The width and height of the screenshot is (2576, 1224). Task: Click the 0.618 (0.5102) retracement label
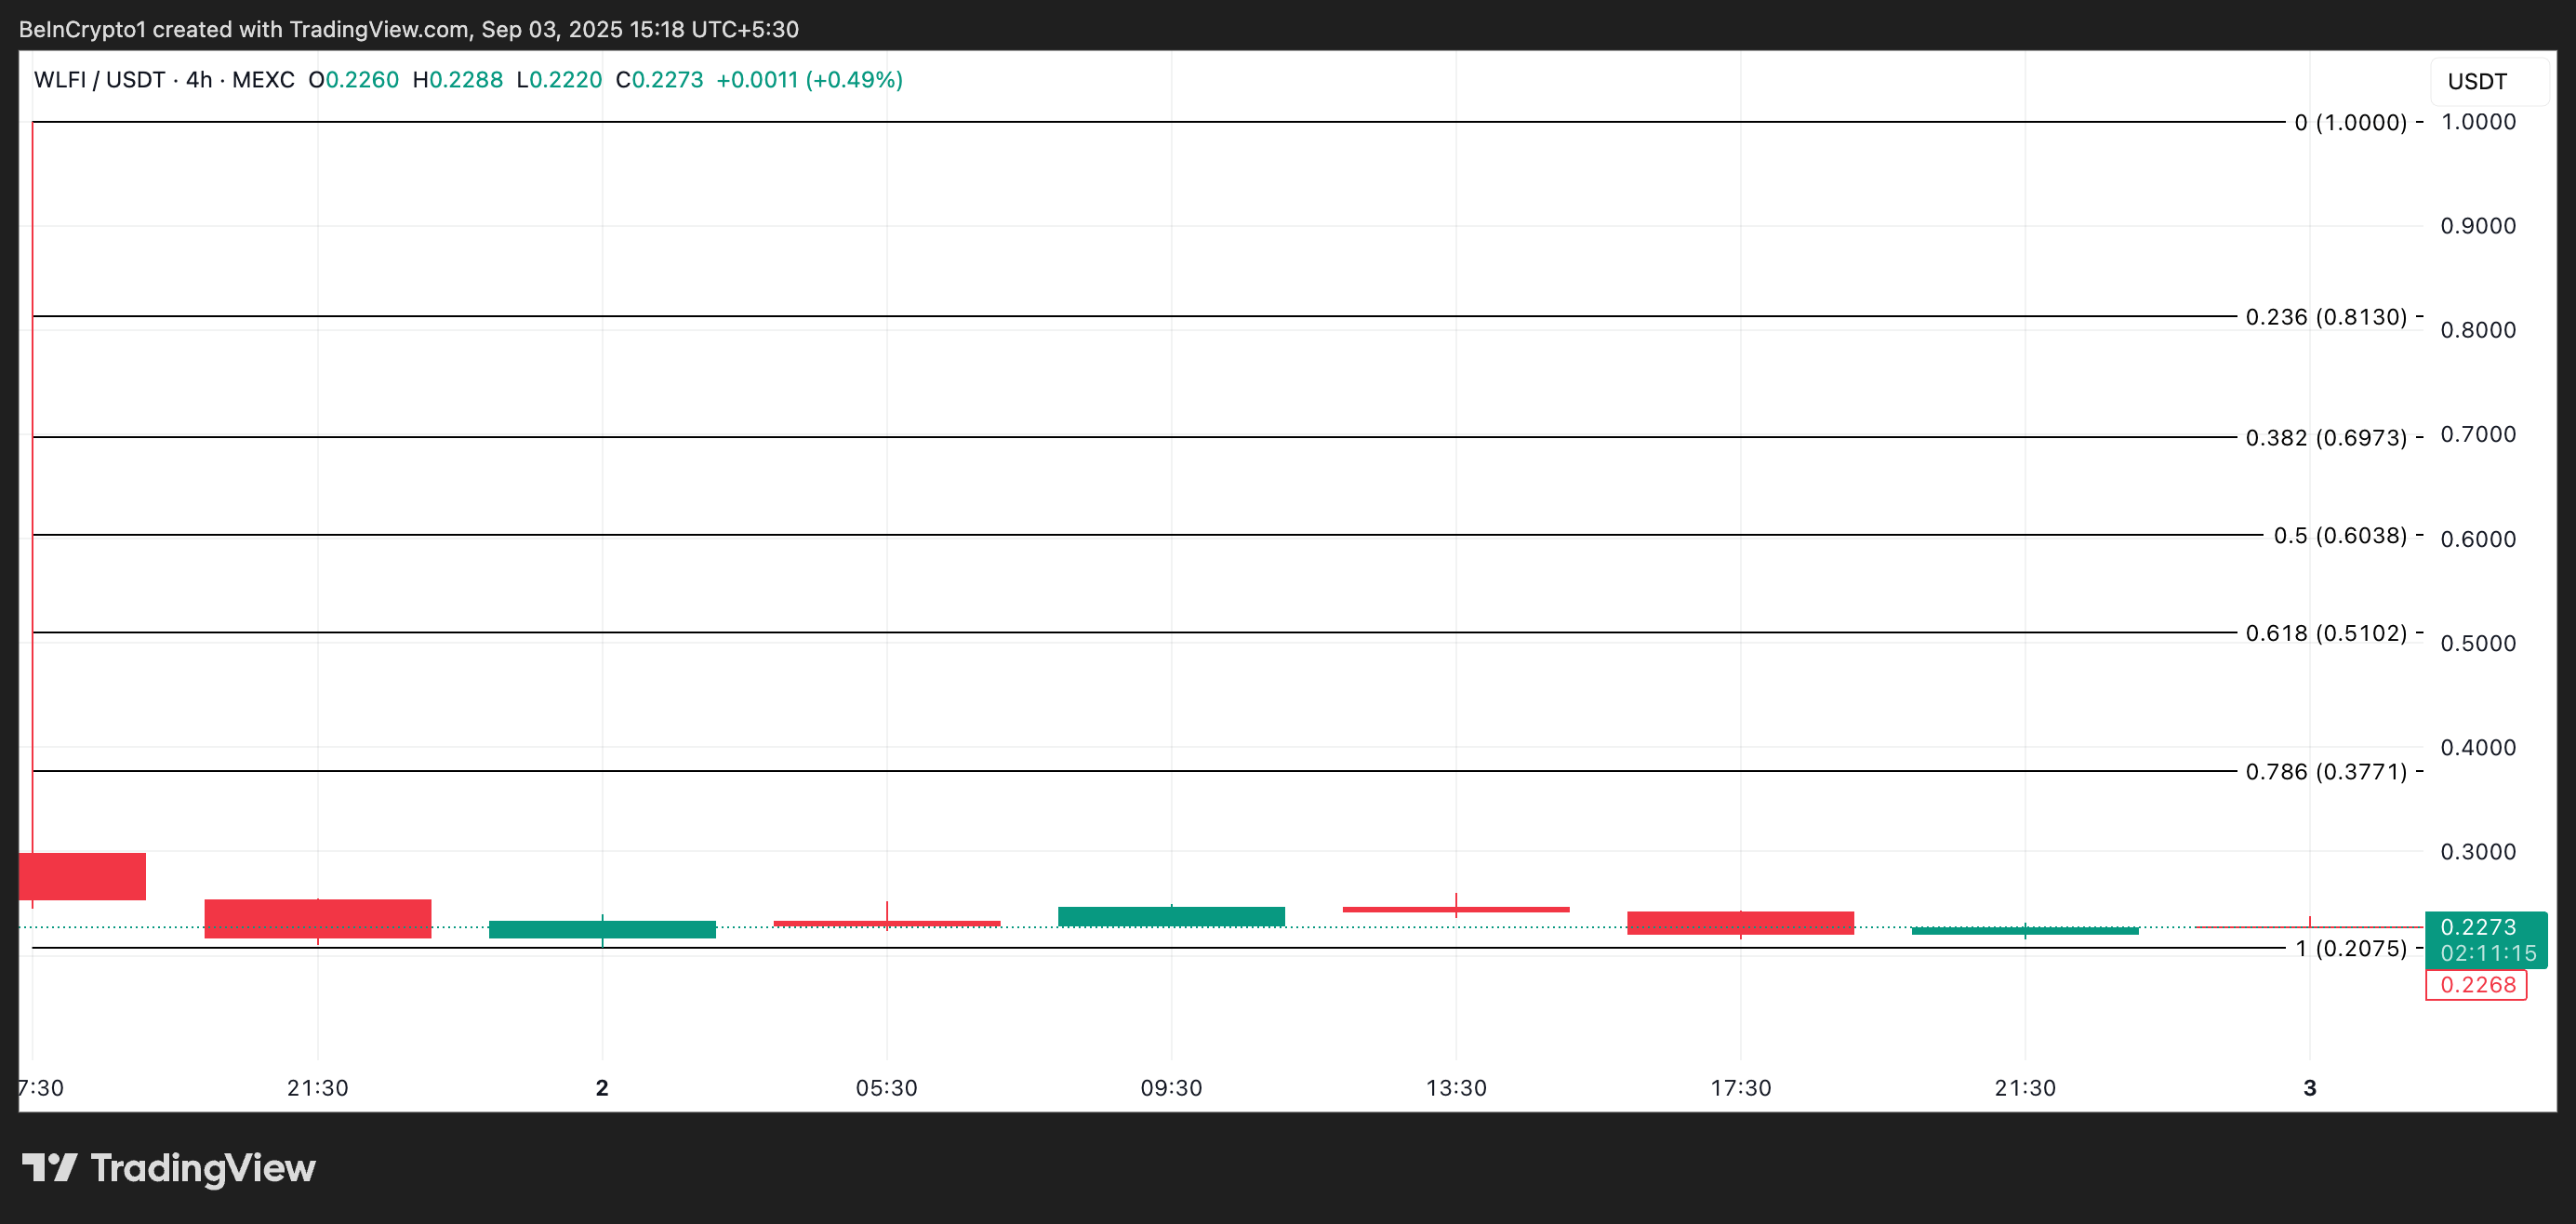2325,633
